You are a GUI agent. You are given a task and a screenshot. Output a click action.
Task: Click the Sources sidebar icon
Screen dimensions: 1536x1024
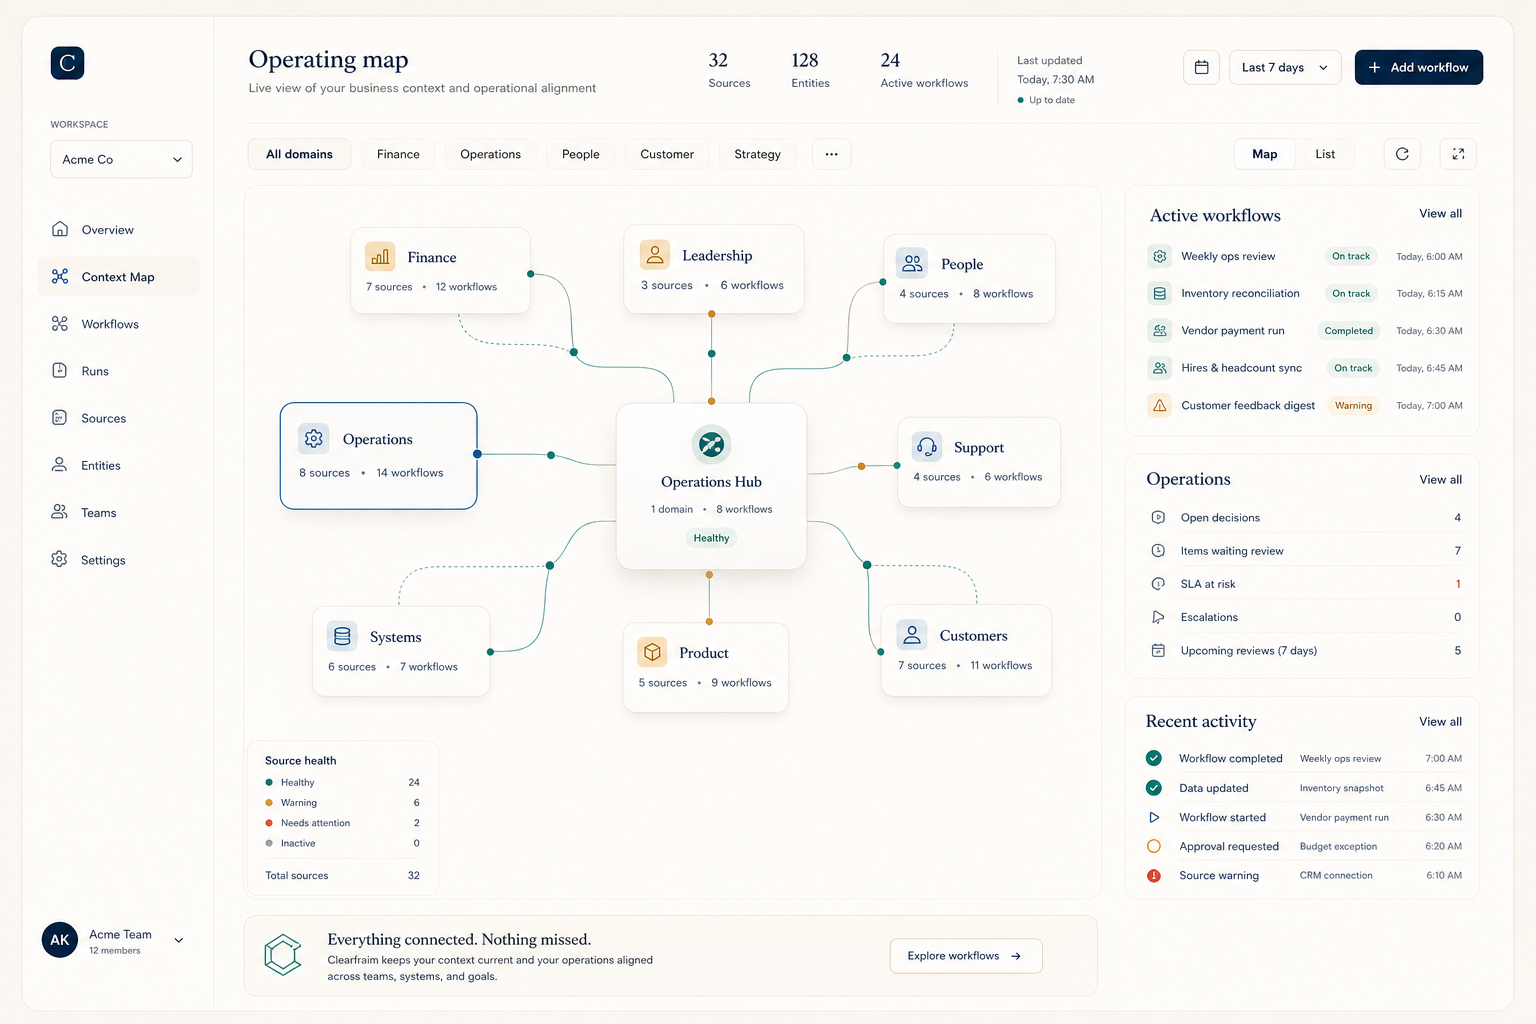[60, 418]
